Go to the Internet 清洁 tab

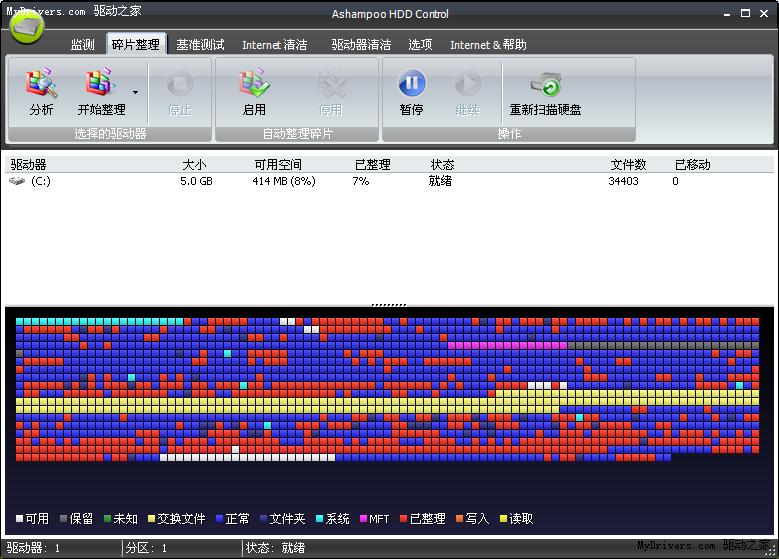tap(274, 45)
